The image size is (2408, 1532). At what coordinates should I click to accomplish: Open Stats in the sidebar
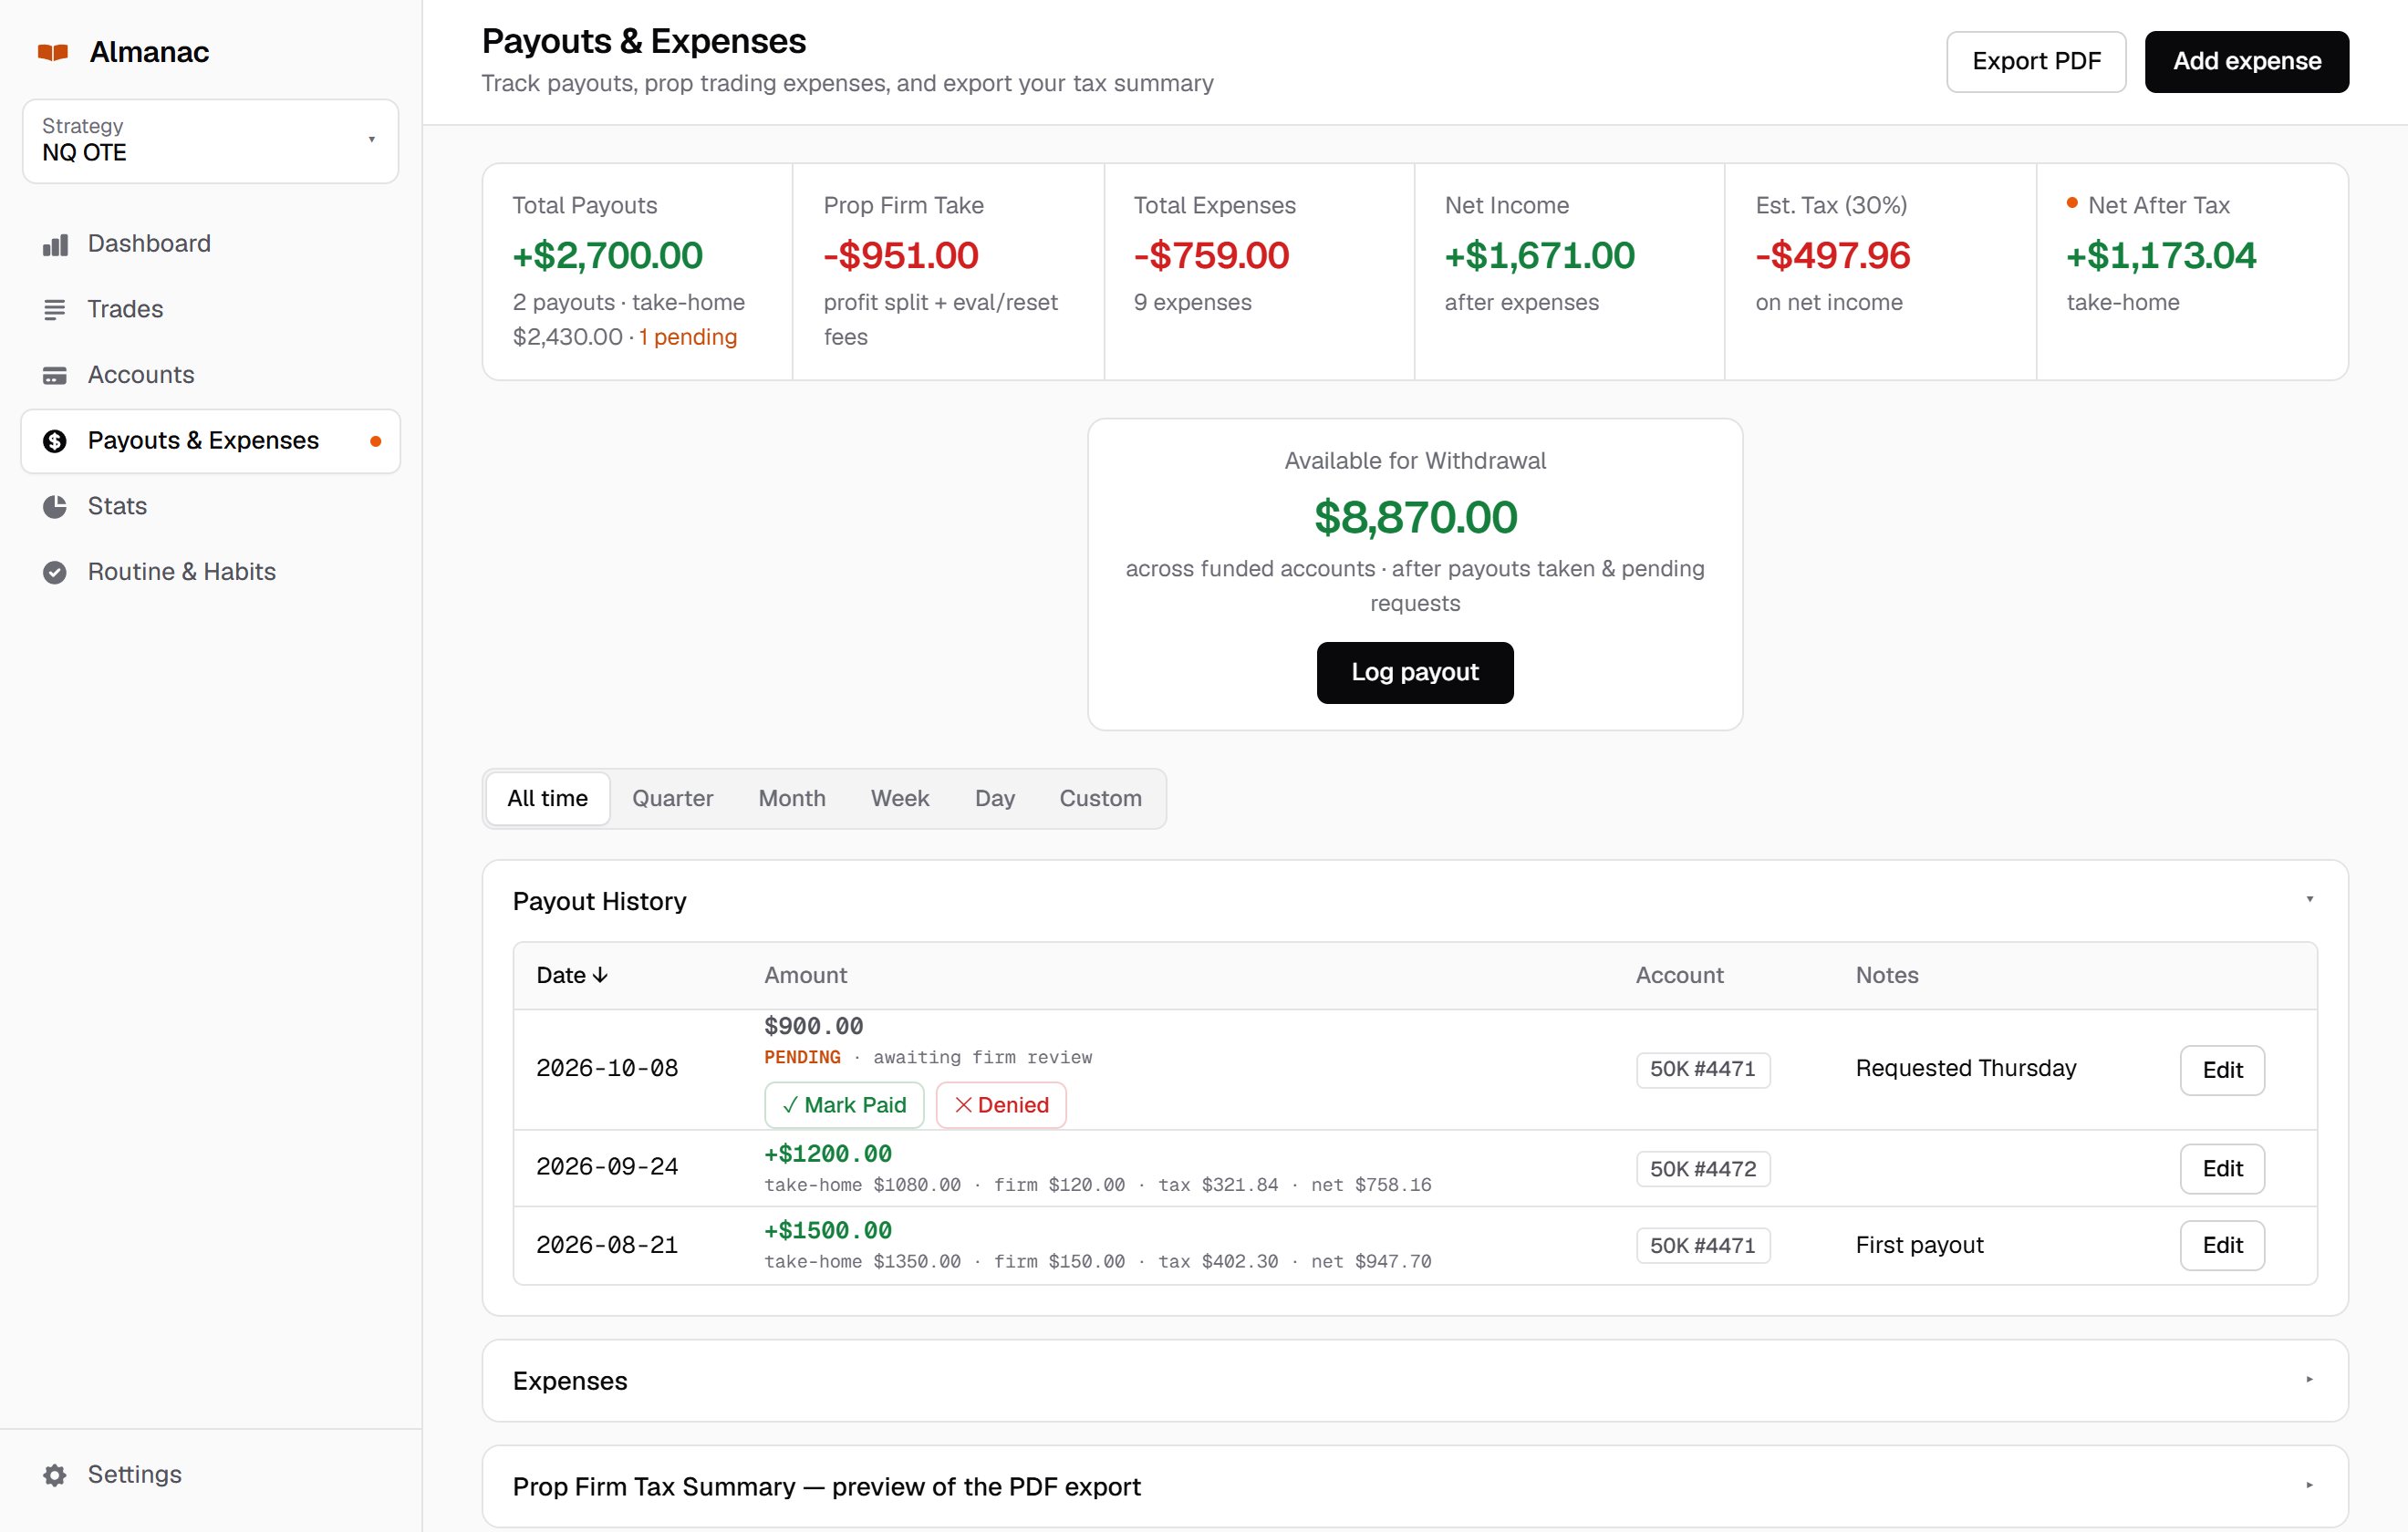click(210, 507)
